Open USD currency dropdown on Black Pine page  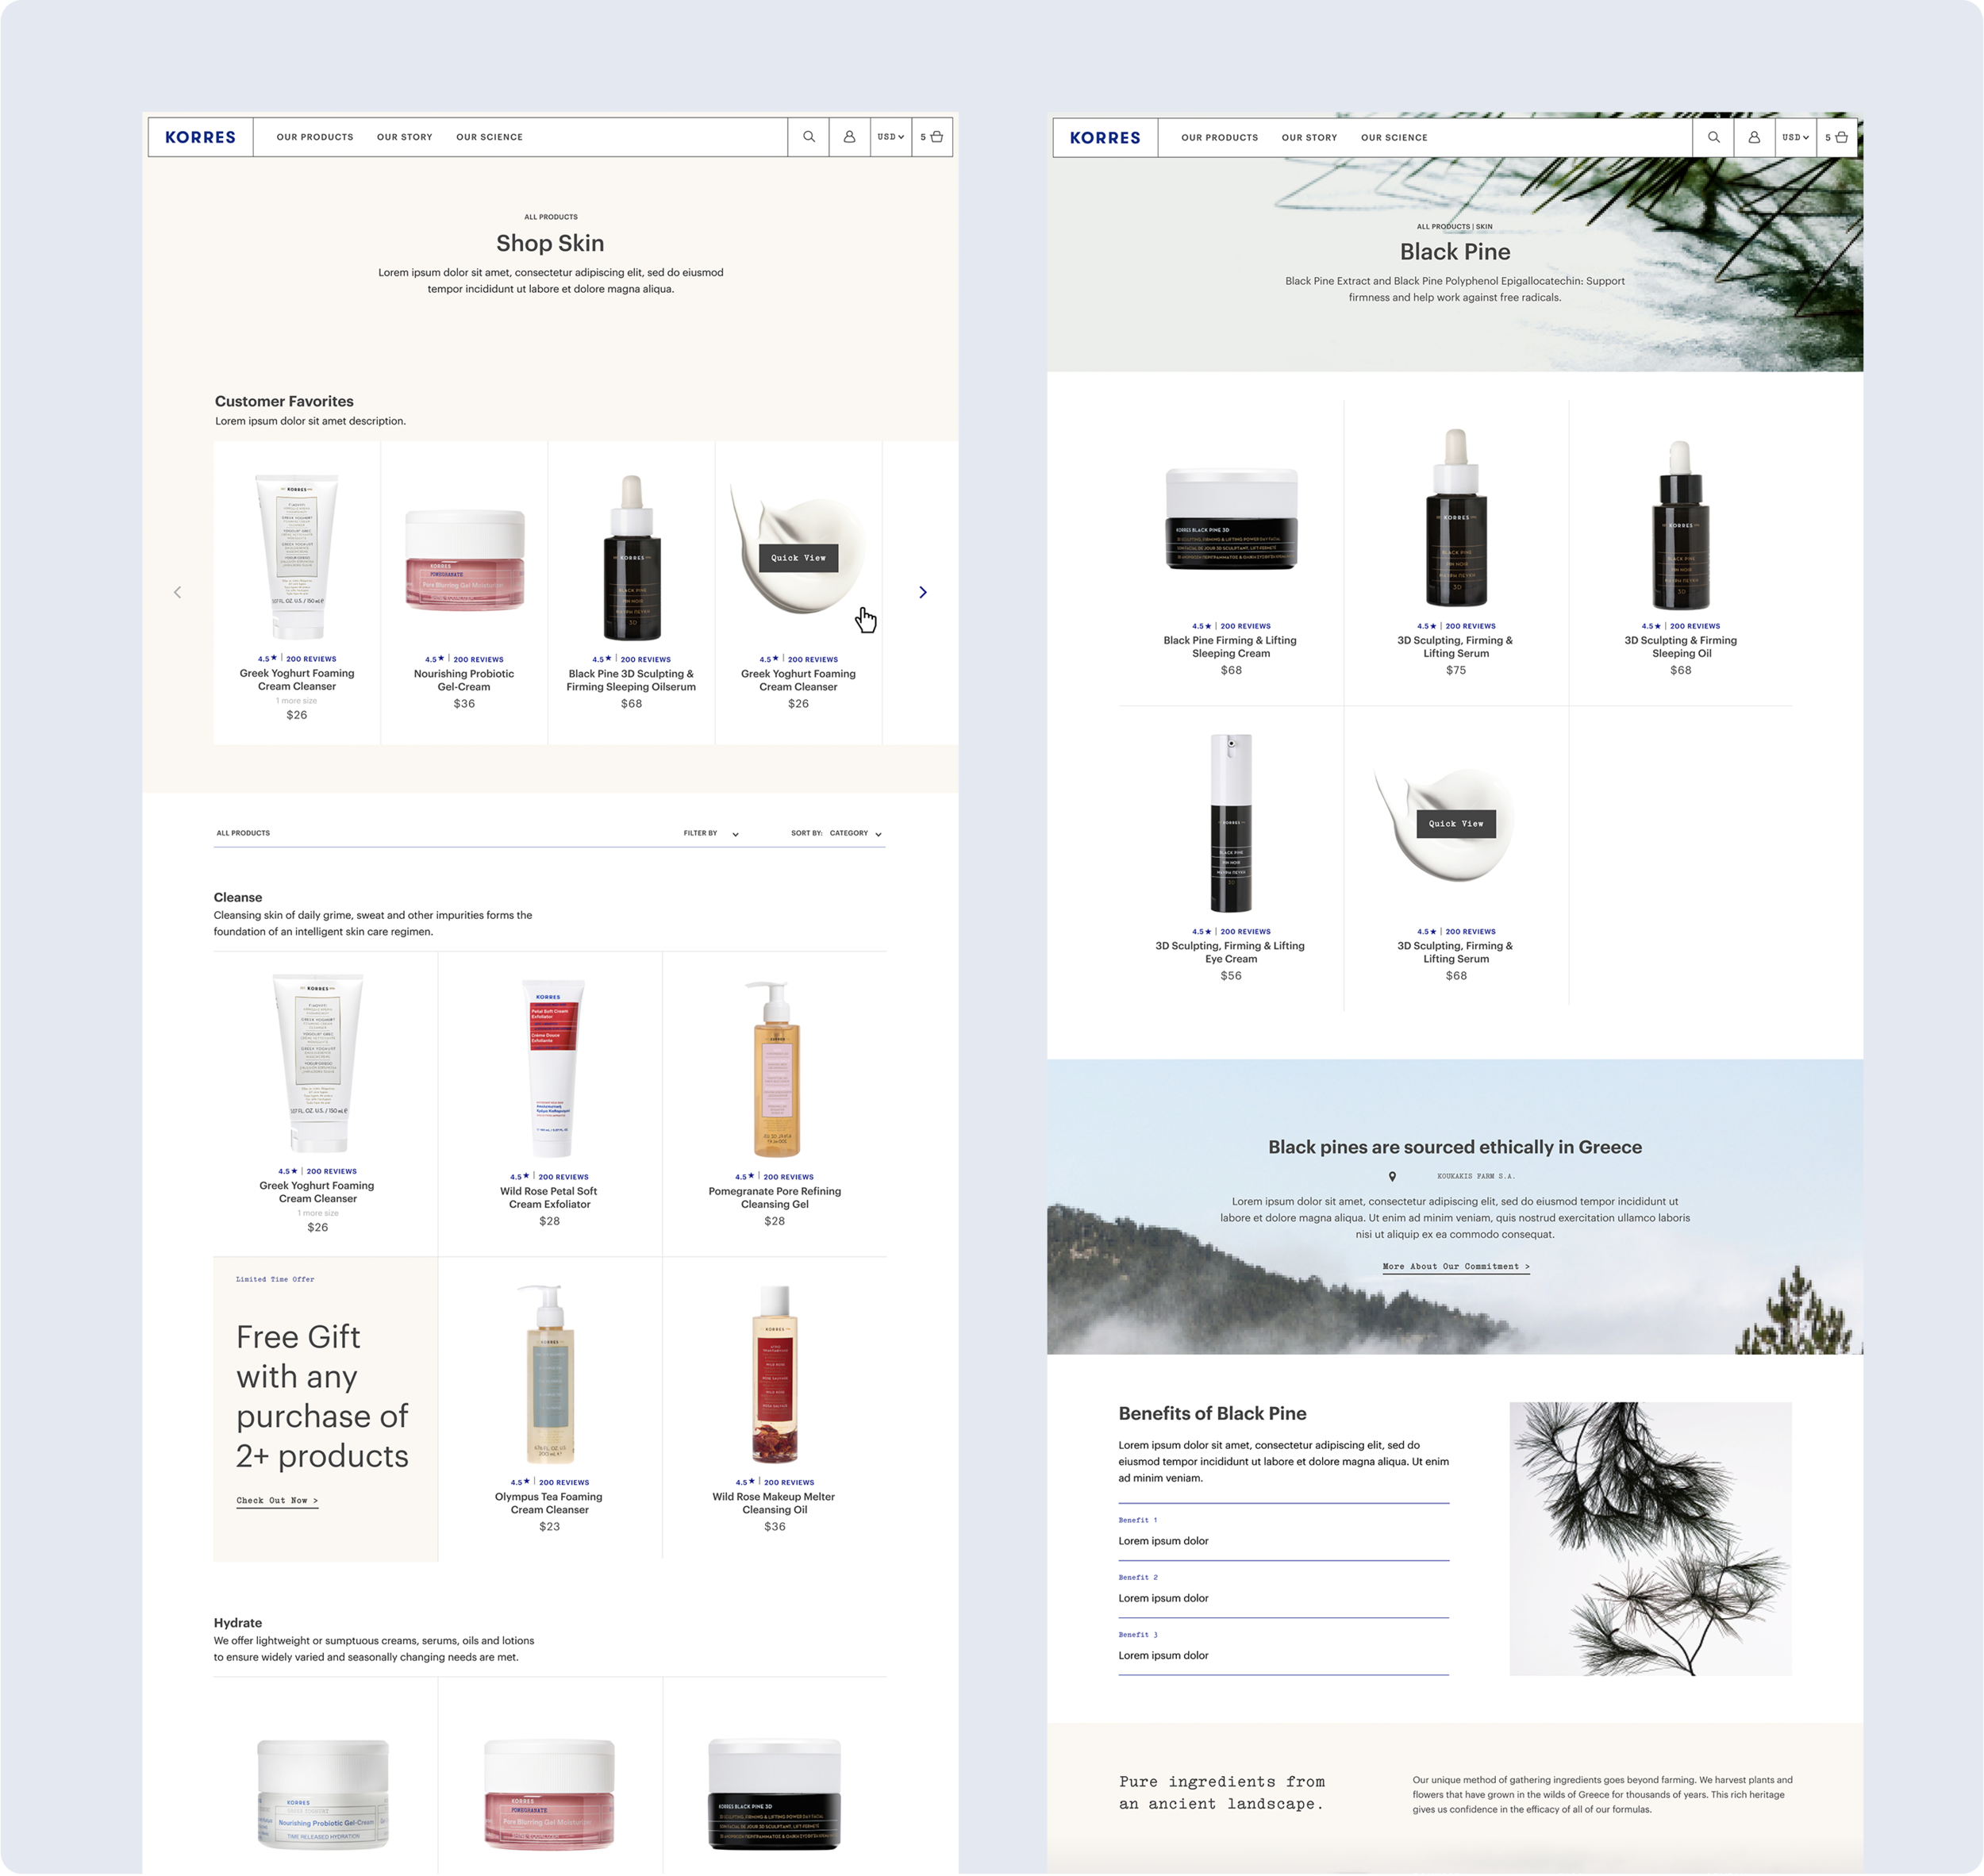pyautogui.click(x=1795, y=138)
